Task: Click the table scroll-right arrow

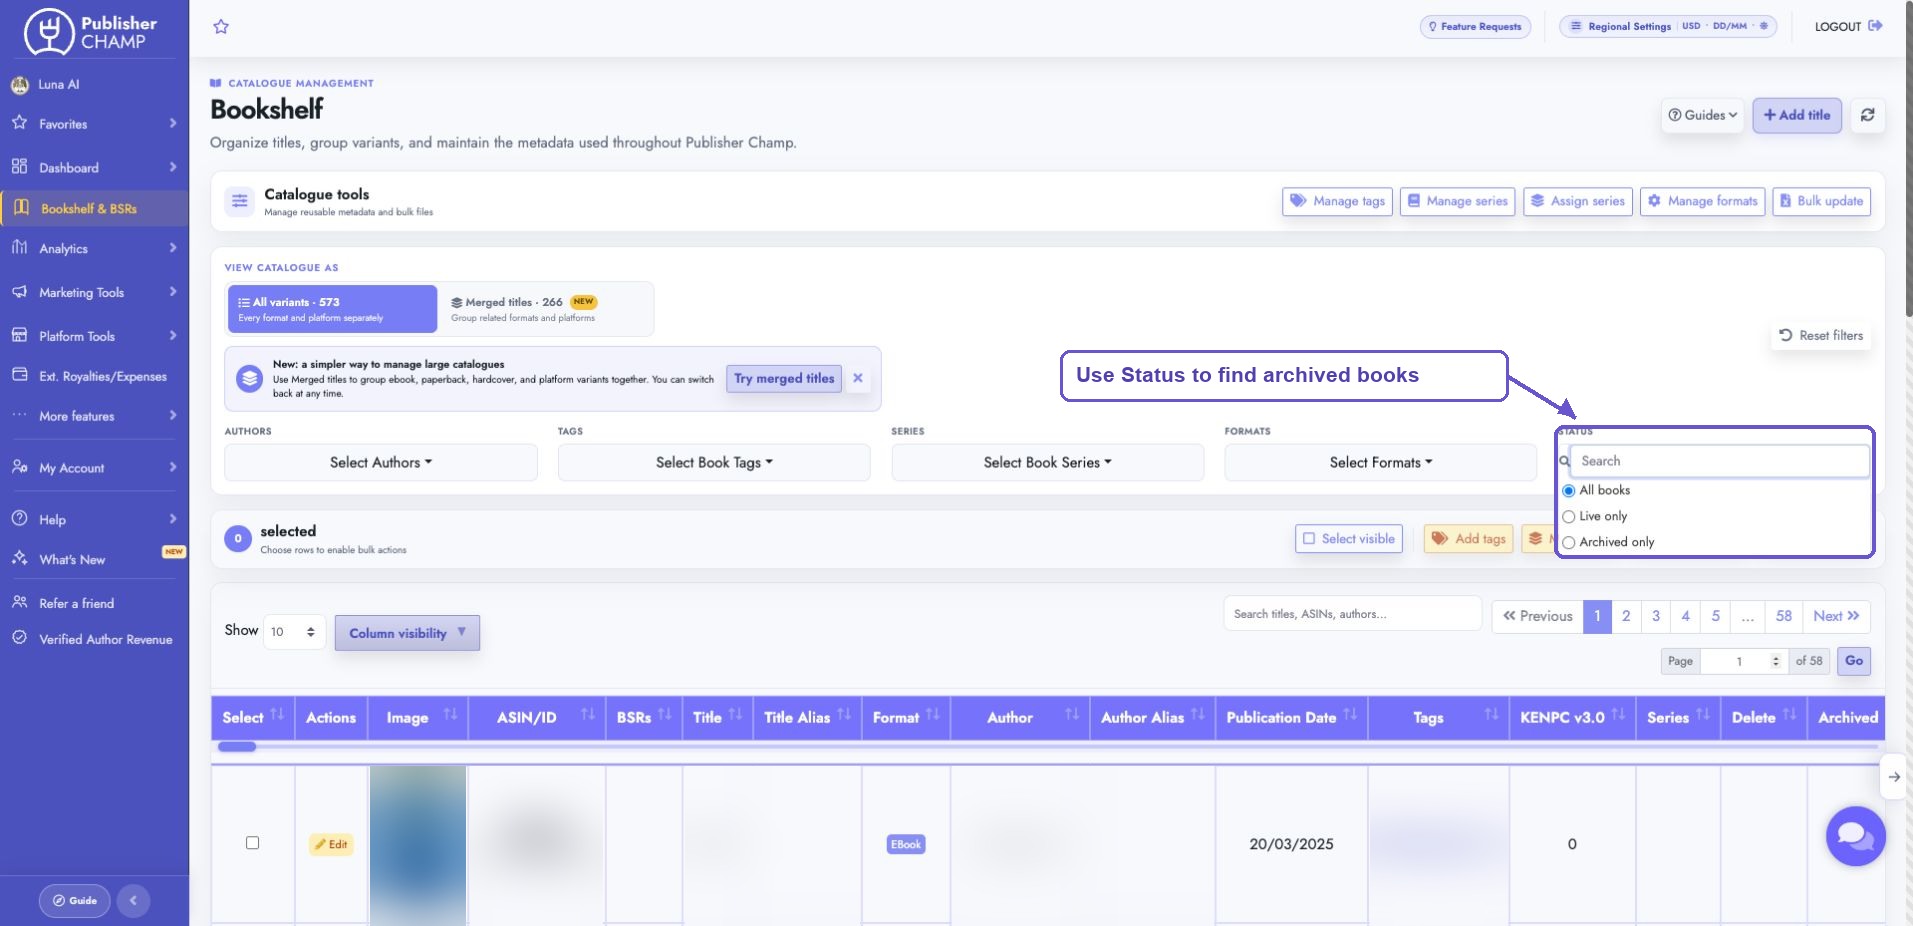Action: click(x=1894, y=777)
